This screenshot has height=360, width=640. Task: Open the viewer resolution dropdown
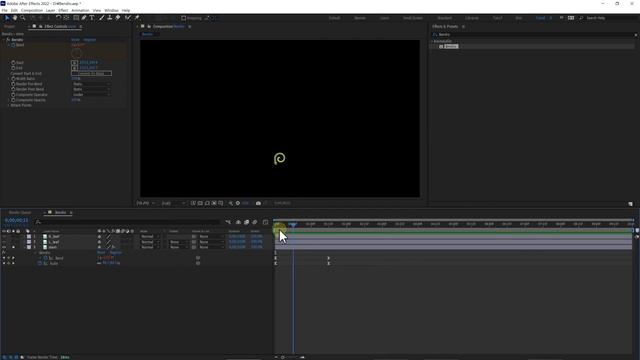173,203
